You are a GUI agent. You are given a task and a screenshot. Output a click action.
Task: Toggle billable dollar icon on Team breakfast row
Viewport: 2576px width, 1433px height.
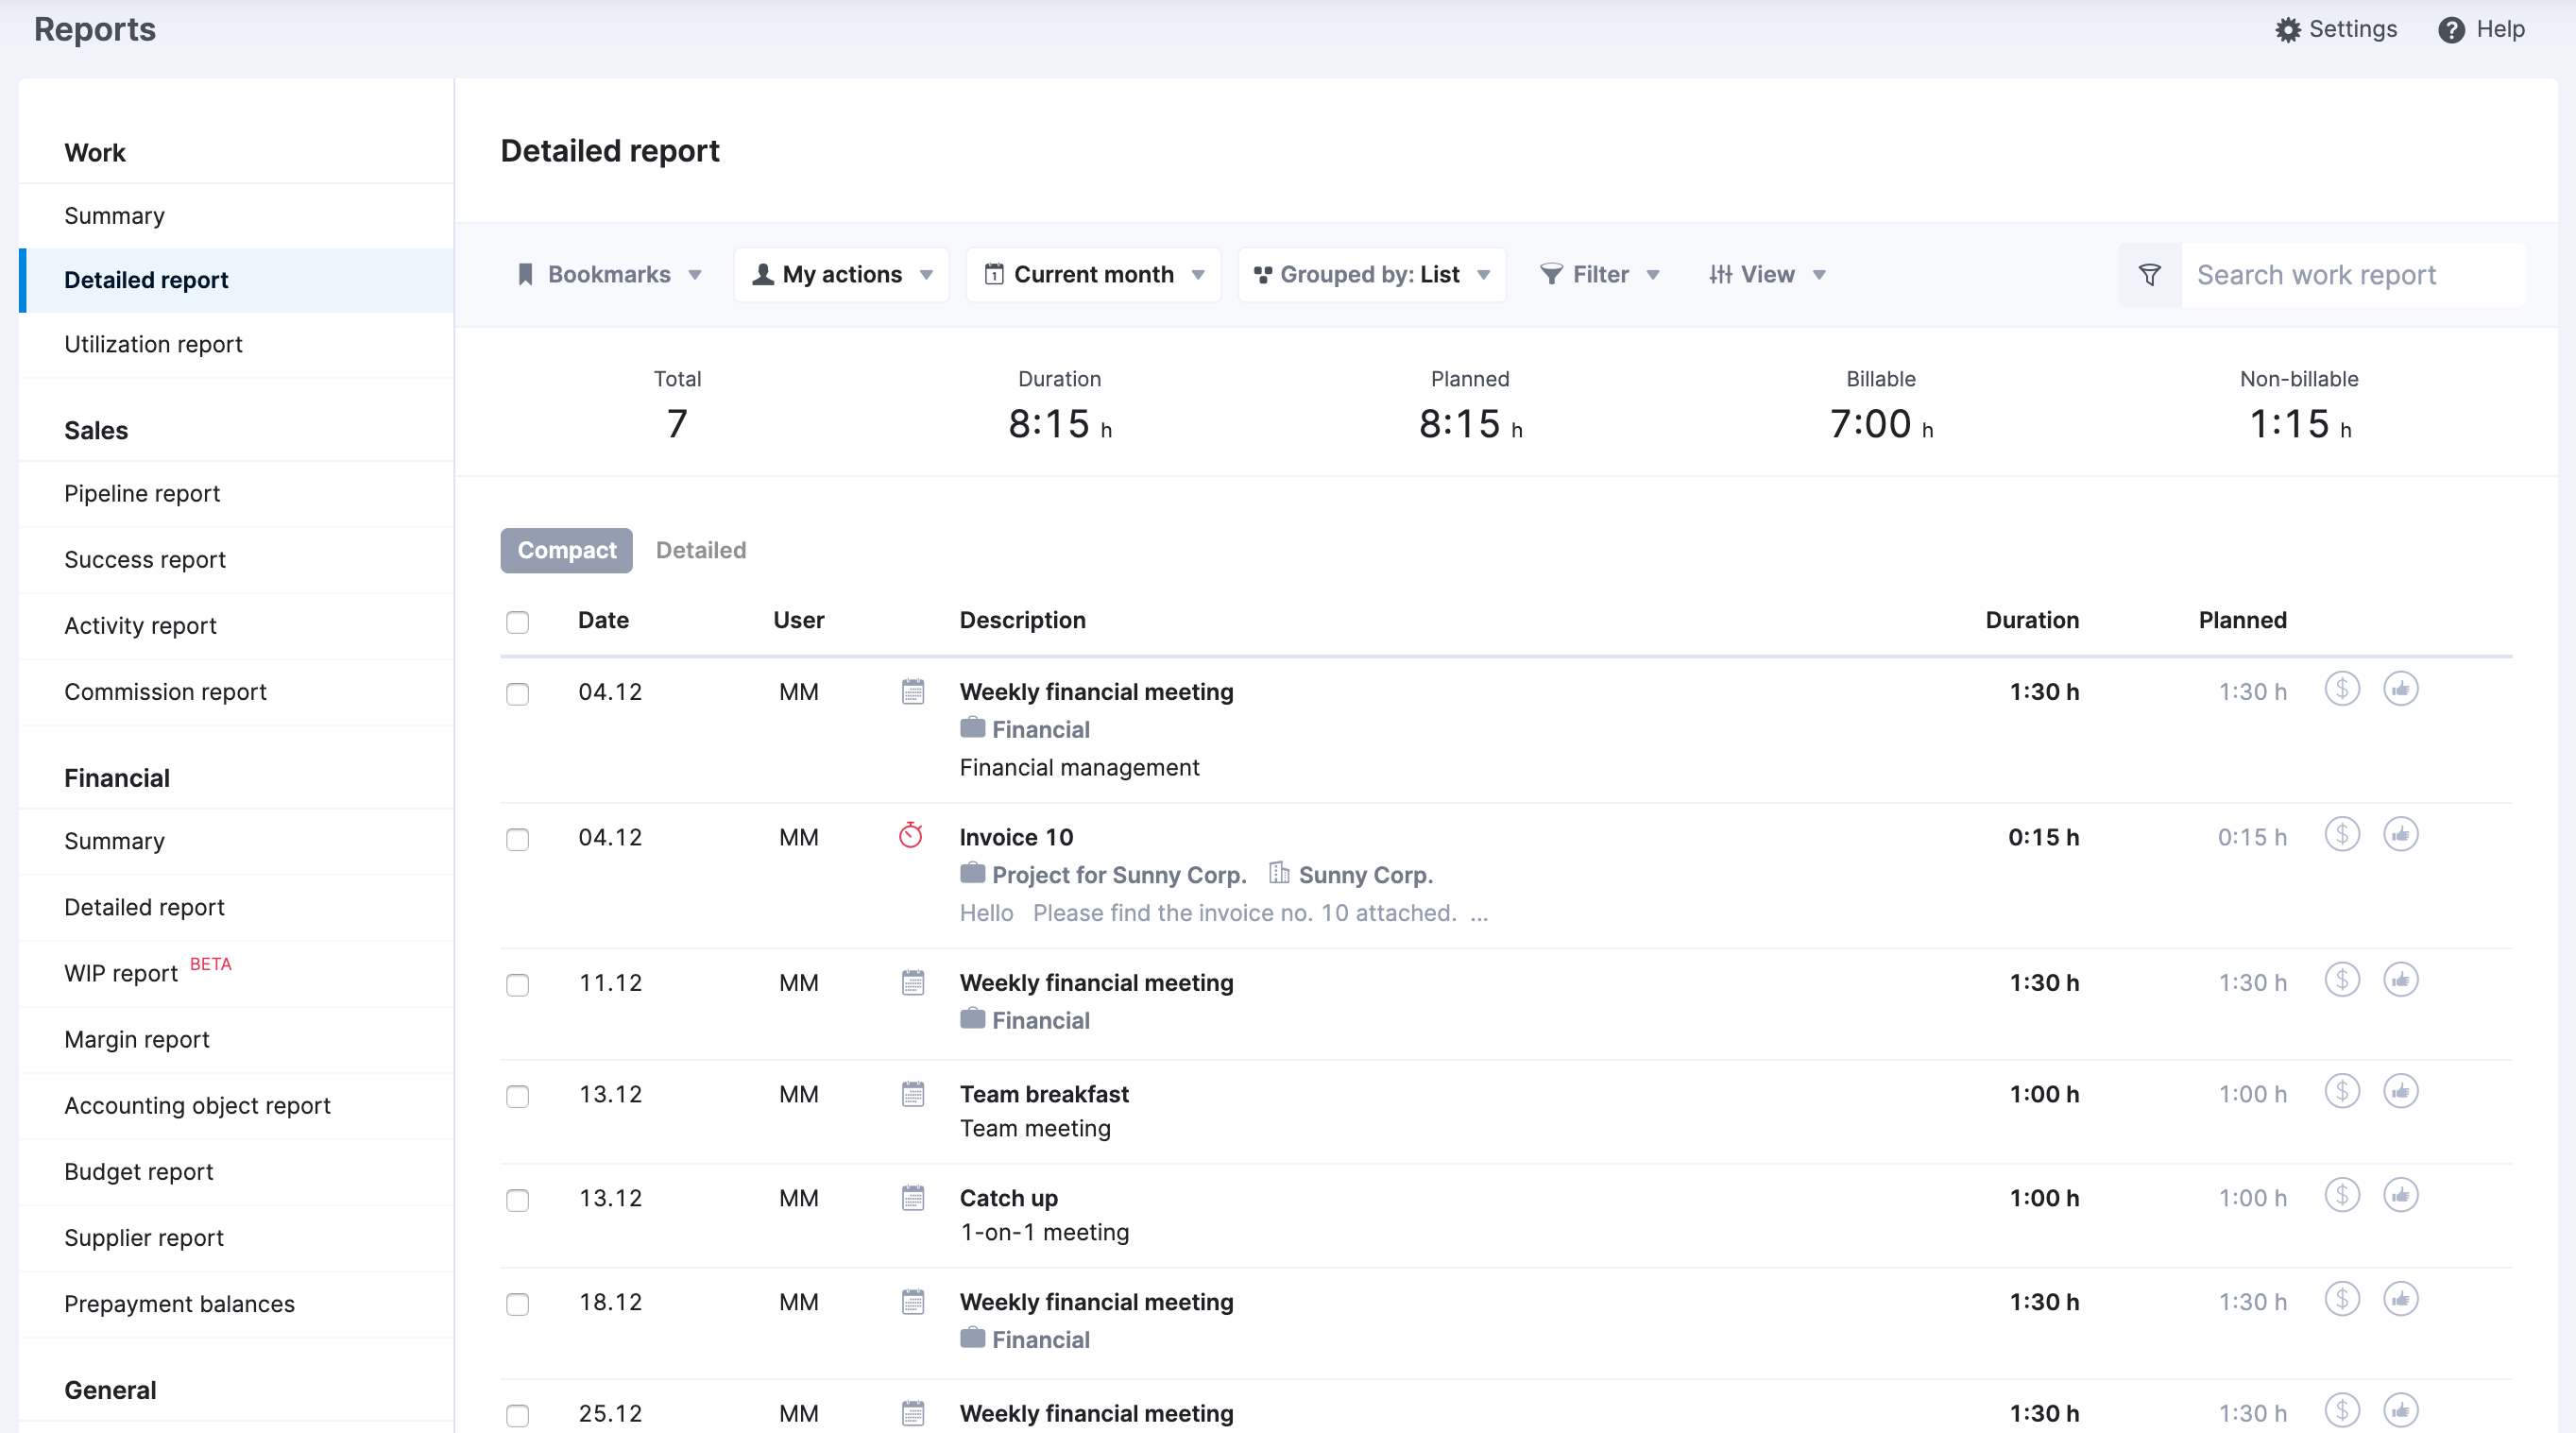click(x=2342, y=1091)
